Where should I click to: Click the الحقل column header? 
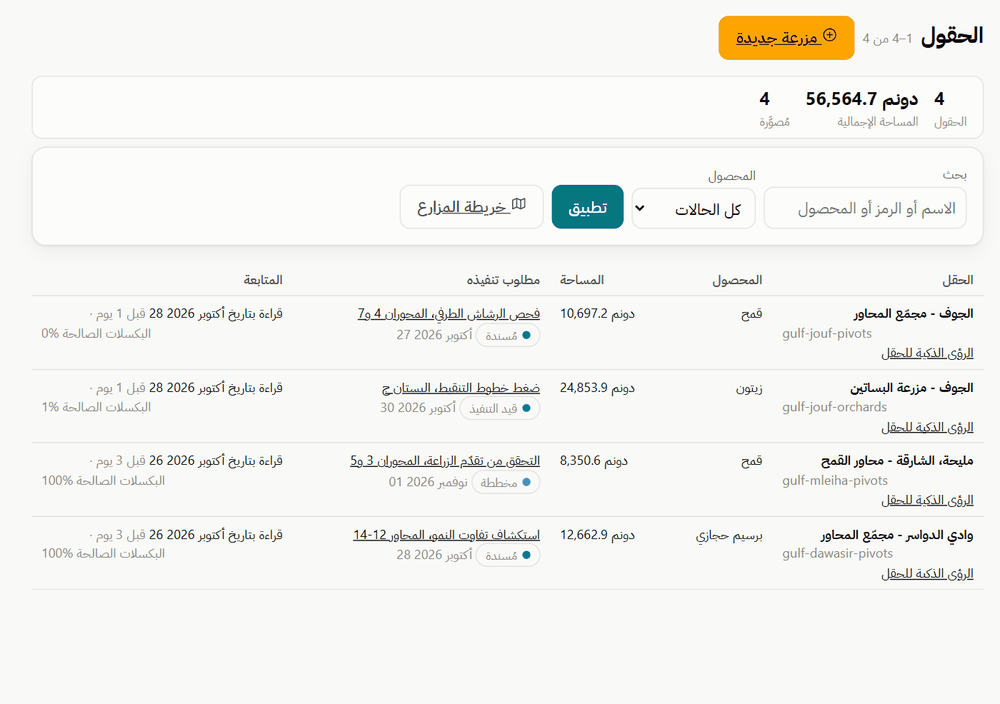pos(958,280)
